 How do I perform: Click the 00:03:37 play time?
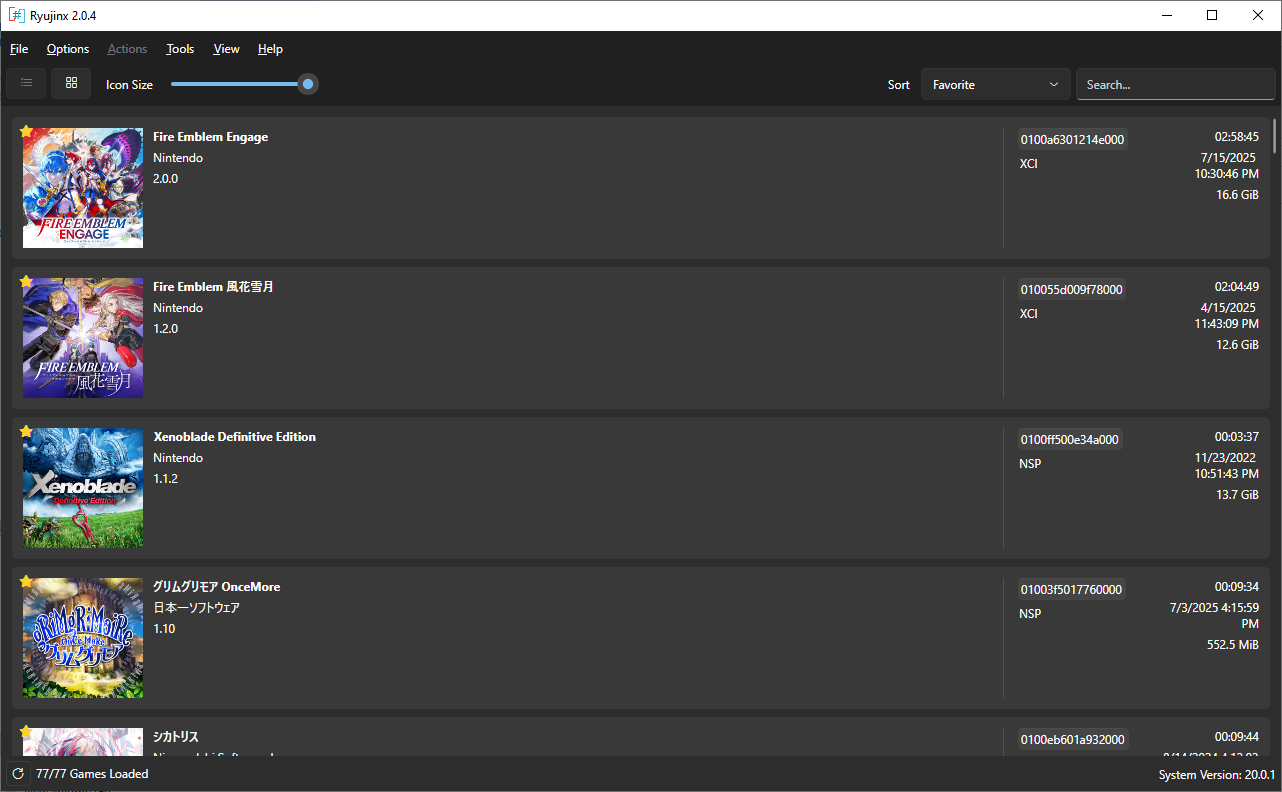coord(1237,437)
